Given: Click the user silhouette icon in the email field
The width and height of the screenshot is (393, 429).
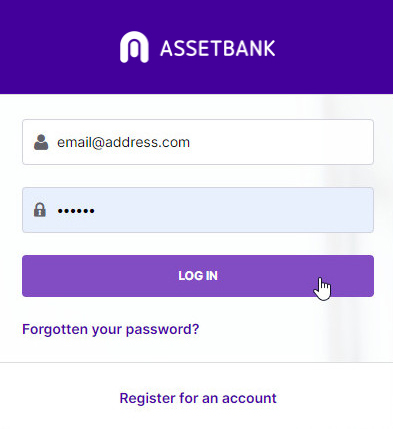Looking at the screenshot, I should (x=41, y=142).
